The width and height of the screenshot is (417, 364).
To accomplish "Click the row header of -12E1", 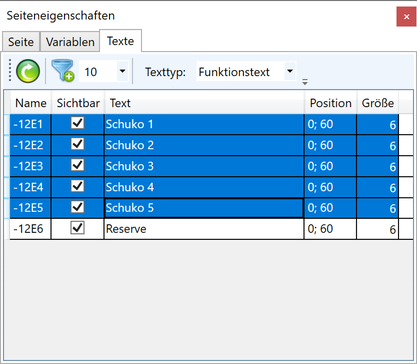I will tap(7, 124).
